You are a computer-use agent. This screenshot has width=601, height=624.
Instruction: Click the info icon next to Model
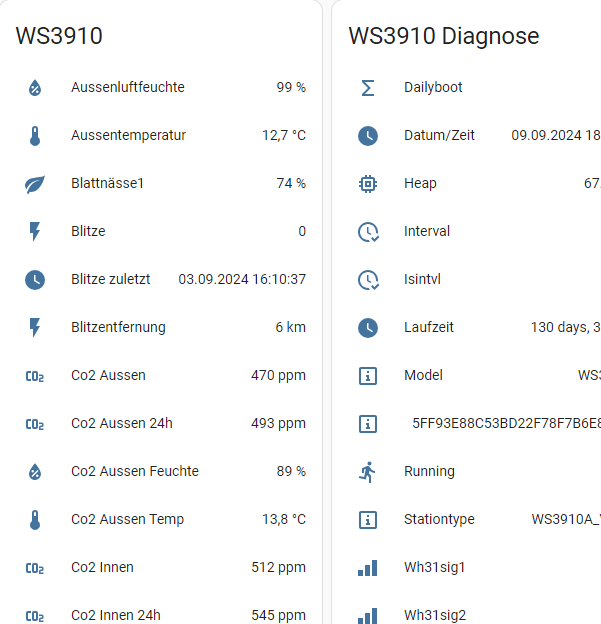tap(368, 376)
